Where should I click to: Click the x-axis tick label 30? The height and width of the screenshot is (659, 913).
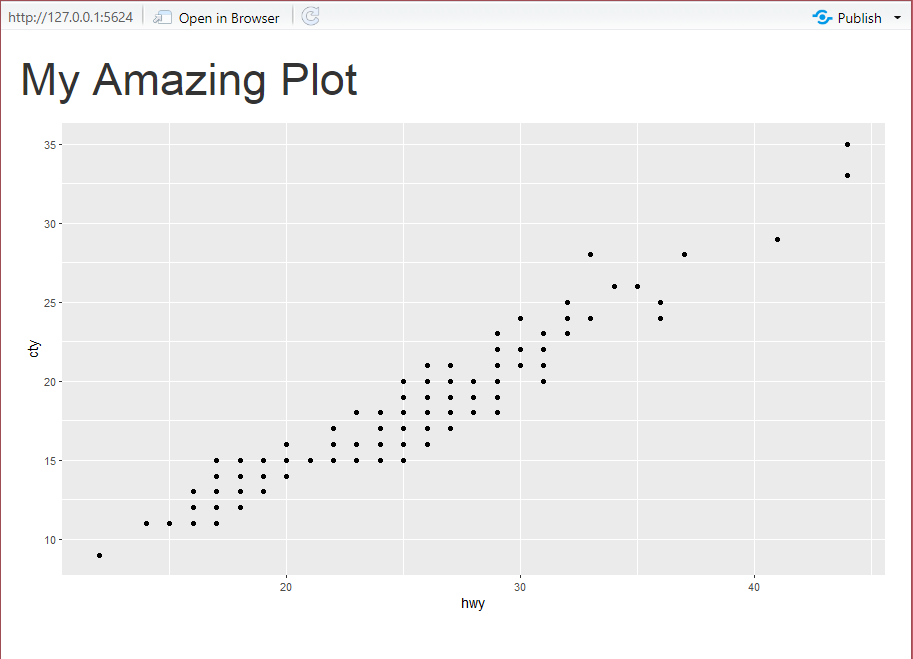pos(520,586)
